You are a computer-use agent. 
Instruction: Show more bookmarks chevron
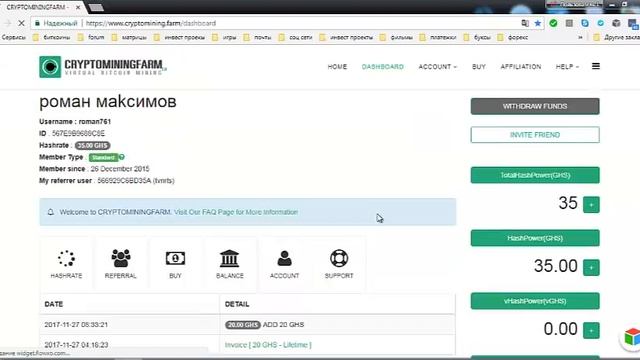pyautogui.click(x=580, y=37)
